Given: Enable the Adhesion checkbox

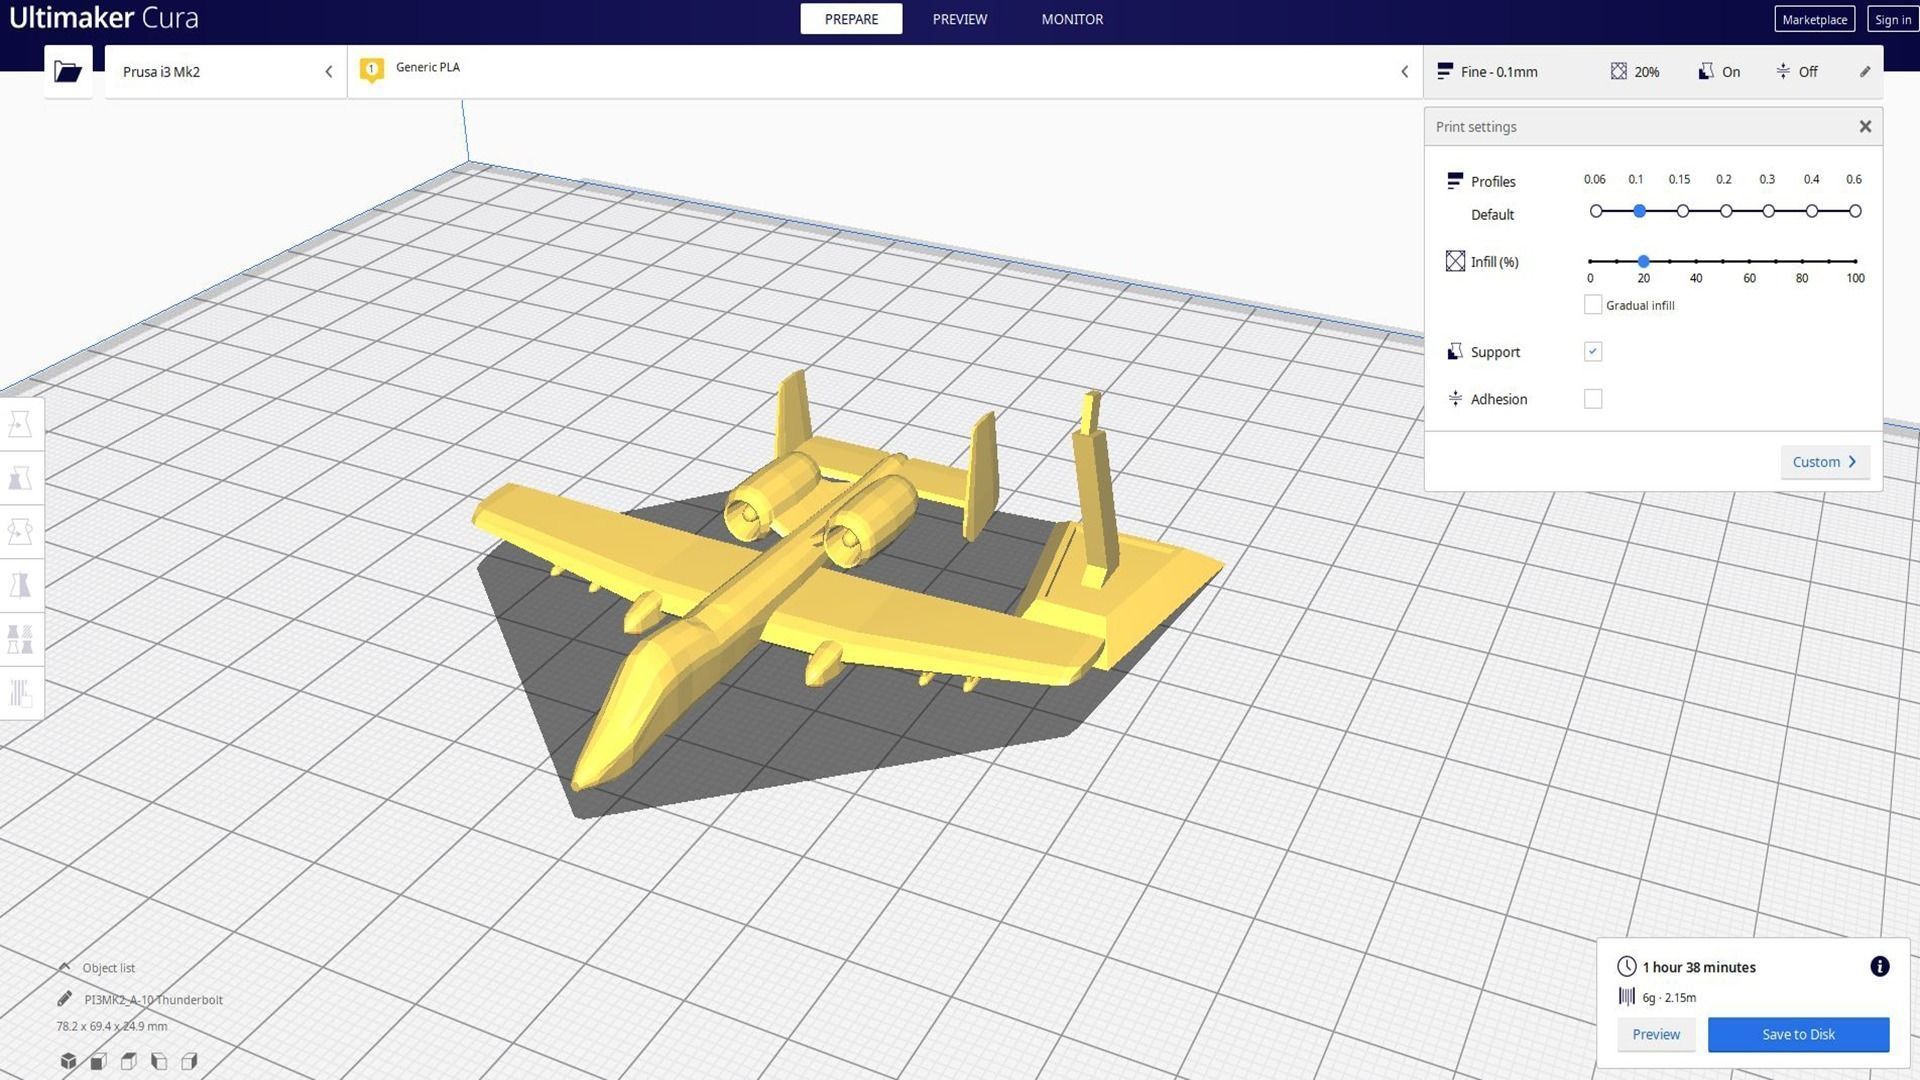Looking at the screenshot, I should [1593, 399].
